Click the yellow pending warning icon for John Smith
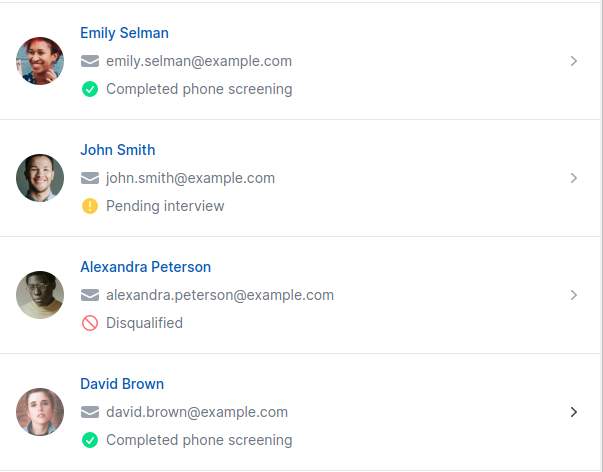The image size is (603, 472). [90, 206]
